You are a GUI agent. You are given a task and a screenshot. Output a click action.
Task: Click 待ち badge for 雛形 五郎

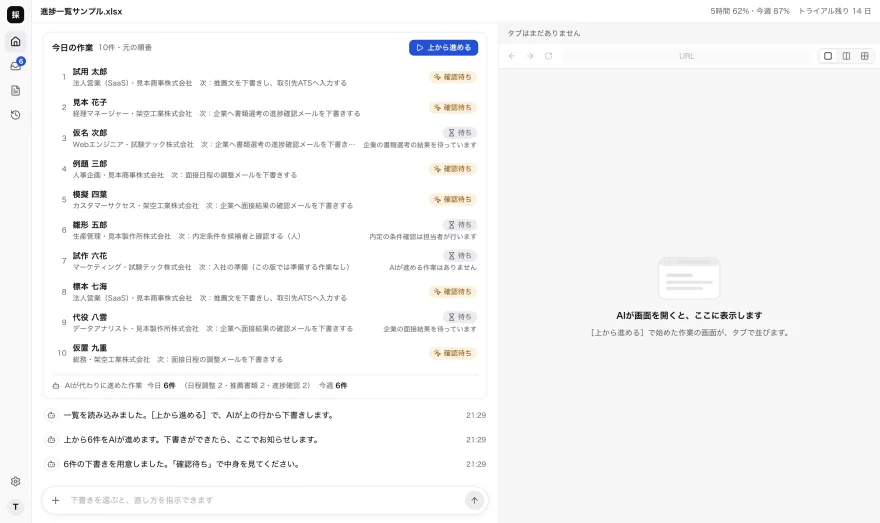460,224
